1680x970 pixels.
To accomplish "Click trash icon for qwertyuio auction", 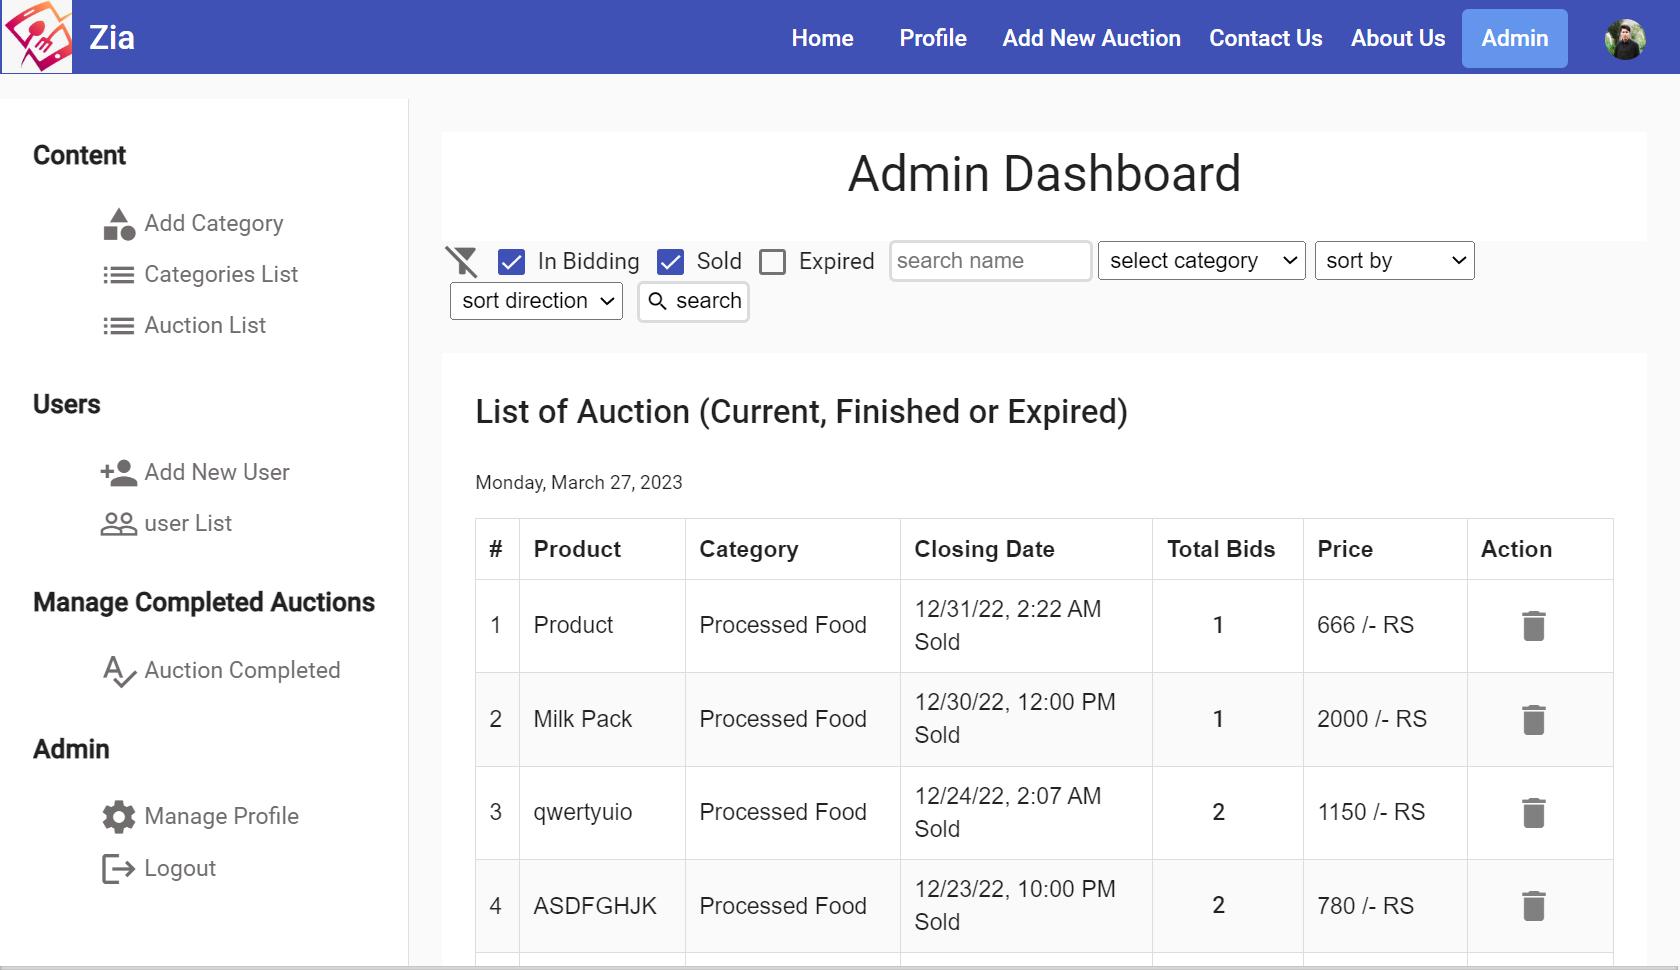I will pos(1533,813).
